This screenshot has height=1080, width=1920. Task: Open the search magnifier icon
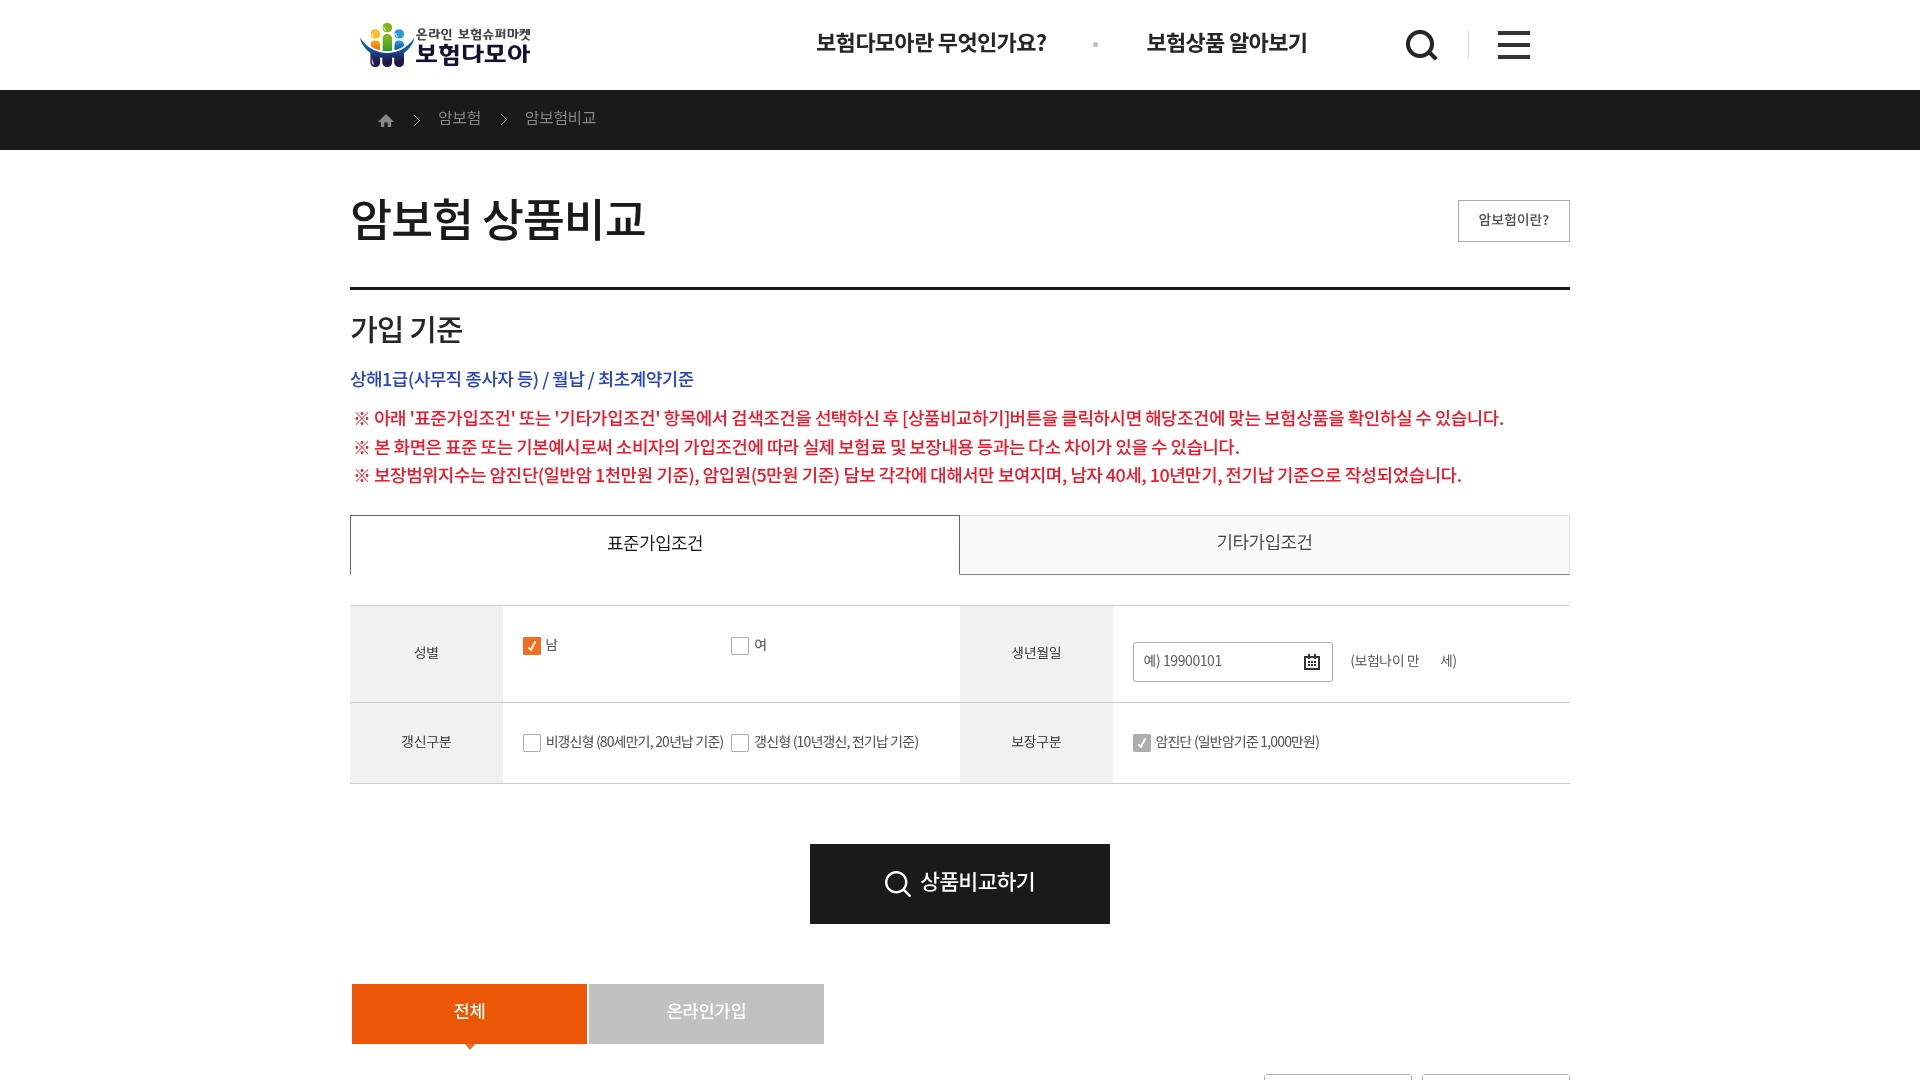pos(1421,45)
